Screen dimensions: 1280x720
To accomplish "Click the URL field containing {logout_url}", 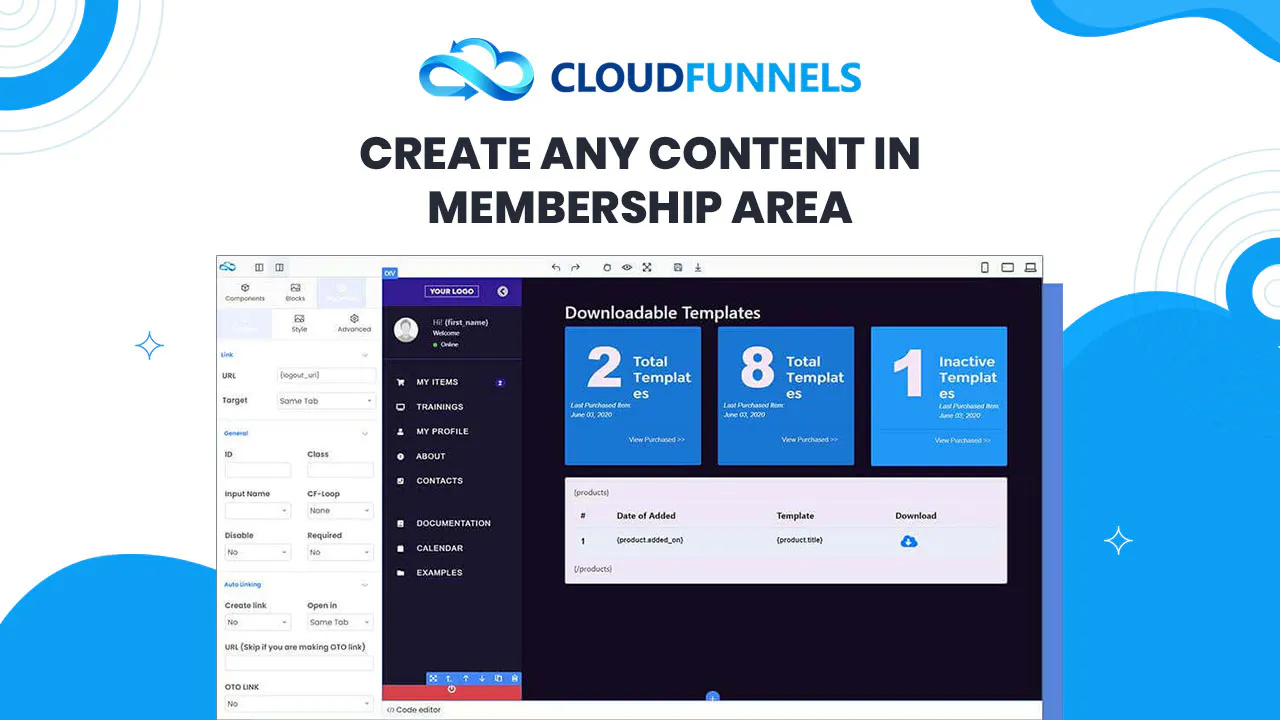I will pyautogui.click(x=325, y=375).
